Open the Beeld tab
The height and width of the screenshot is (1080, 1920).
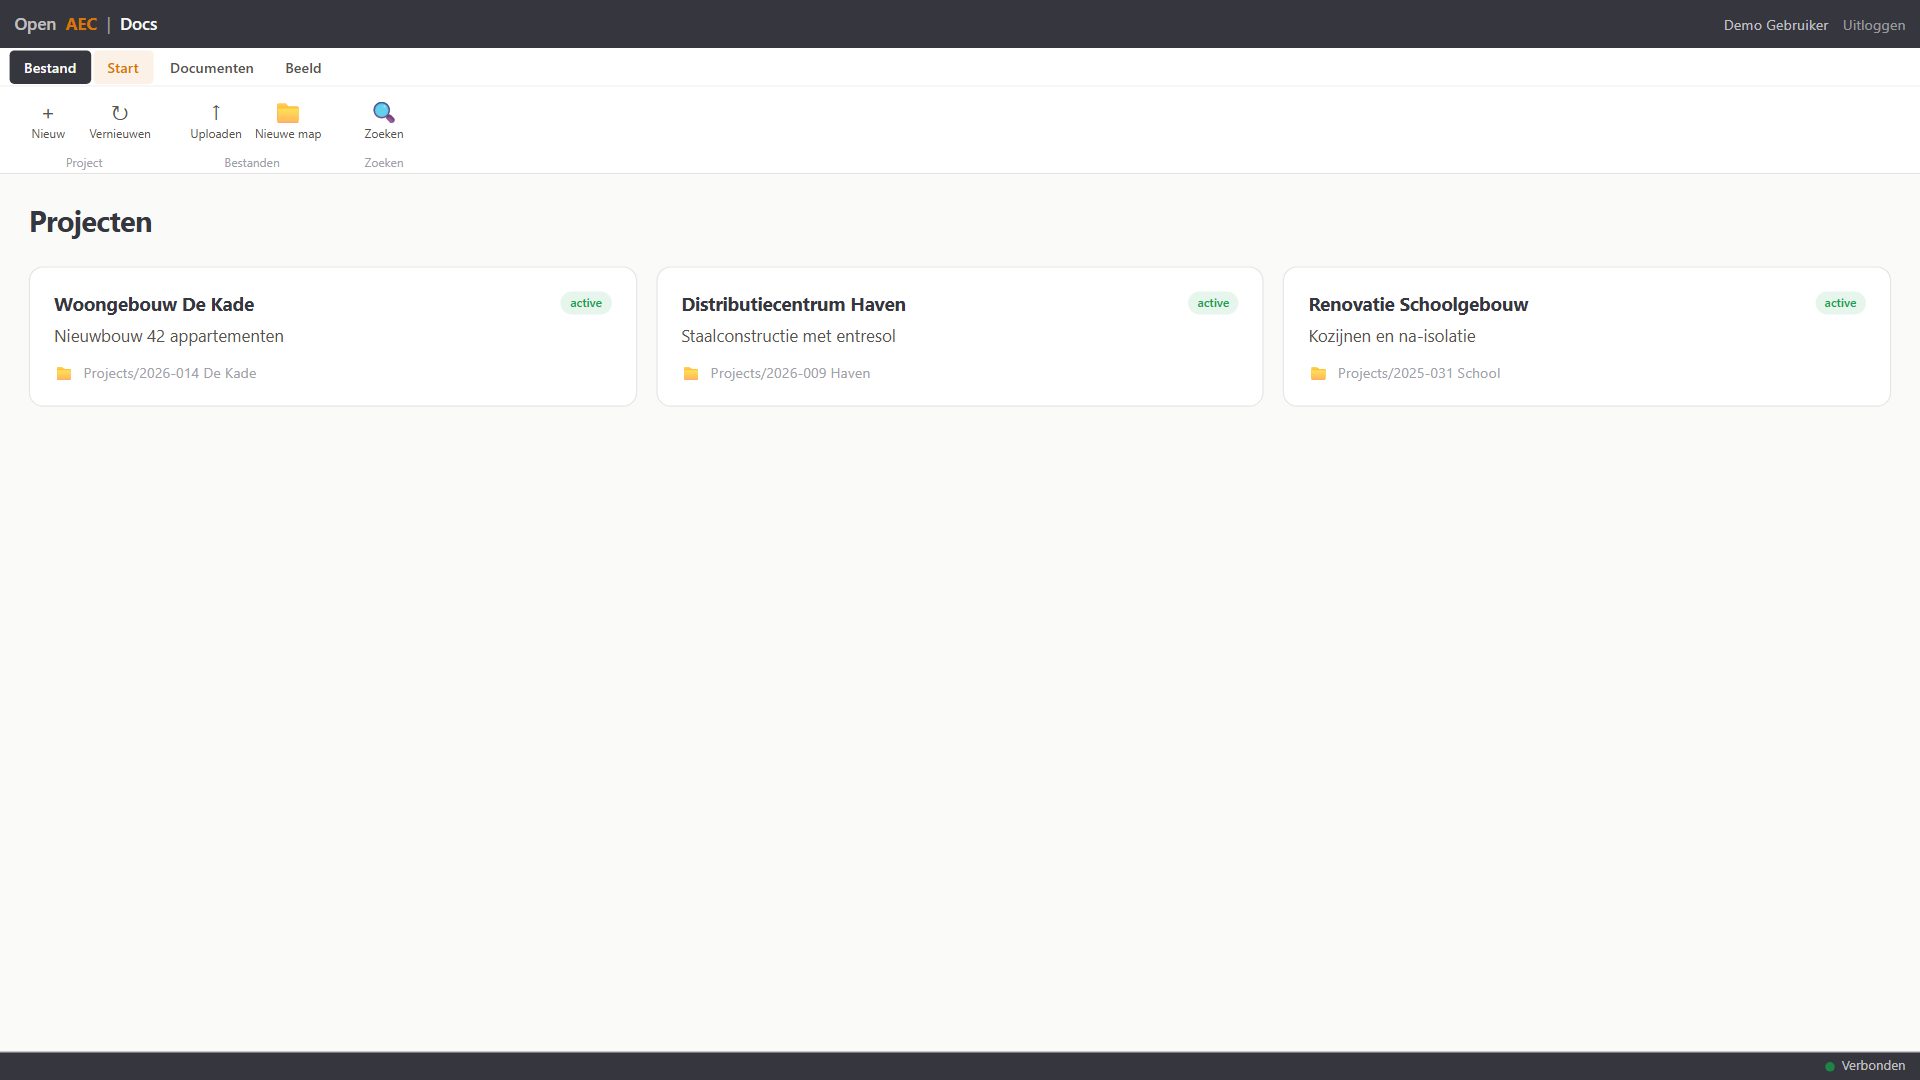(303, 68)
